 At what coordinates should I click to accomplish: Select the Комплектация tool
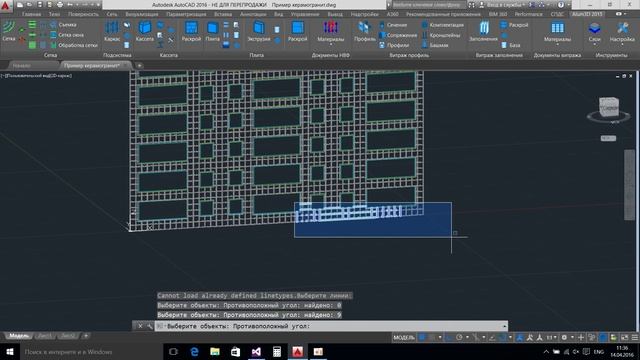442,25
